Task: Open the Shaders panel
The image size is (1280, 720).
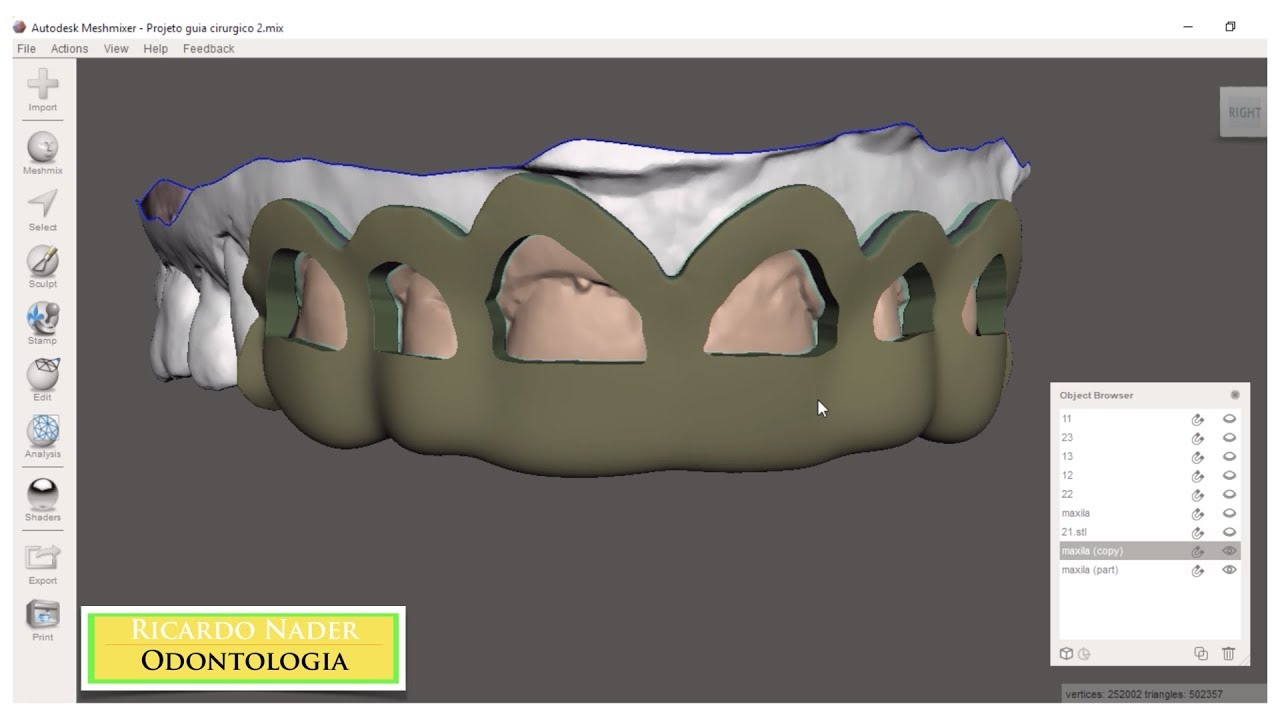Action: (42, 494)
